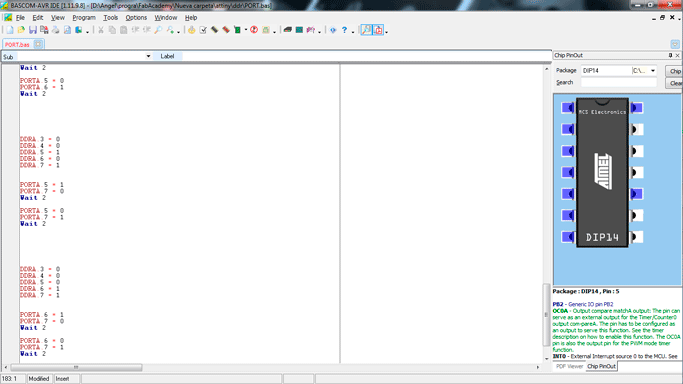Click the editor's vertical scrollbar thumb

click(546, 314)
